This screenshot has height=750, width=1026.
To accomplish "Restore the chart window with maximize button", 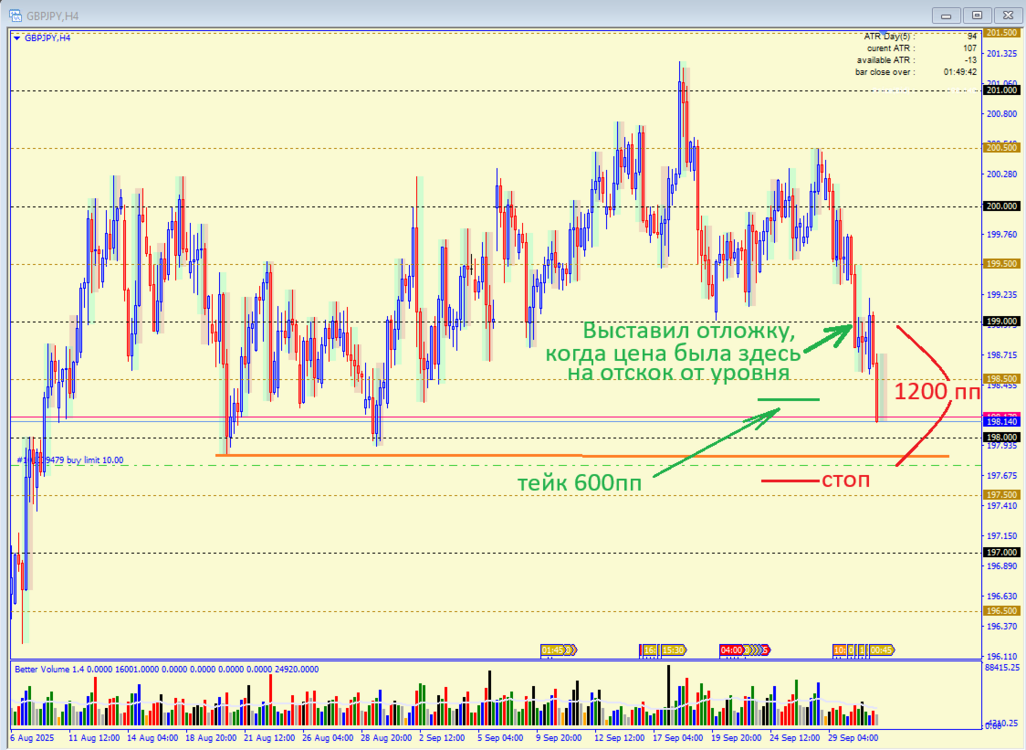I will pyautogui.click(x=977, y=15).
